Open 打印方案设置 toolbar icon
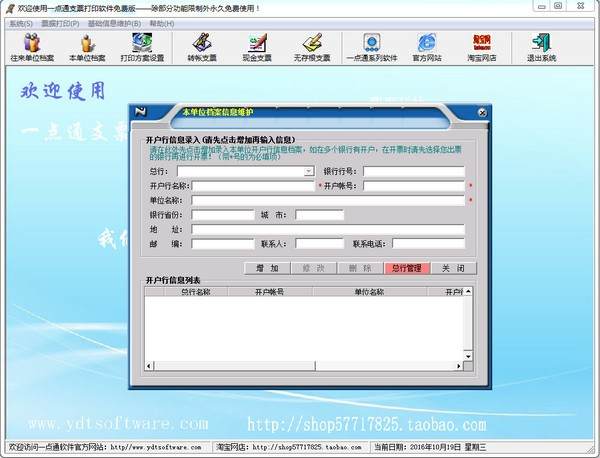This screenshot has height=458, width=600. tap(142, 48)
